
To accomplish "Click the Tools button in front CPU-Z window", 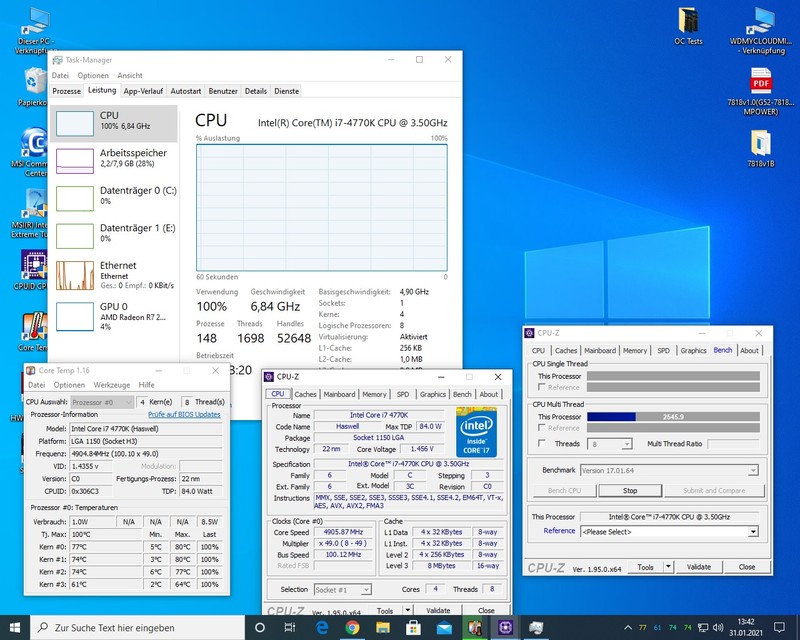I will pos(385,610).
